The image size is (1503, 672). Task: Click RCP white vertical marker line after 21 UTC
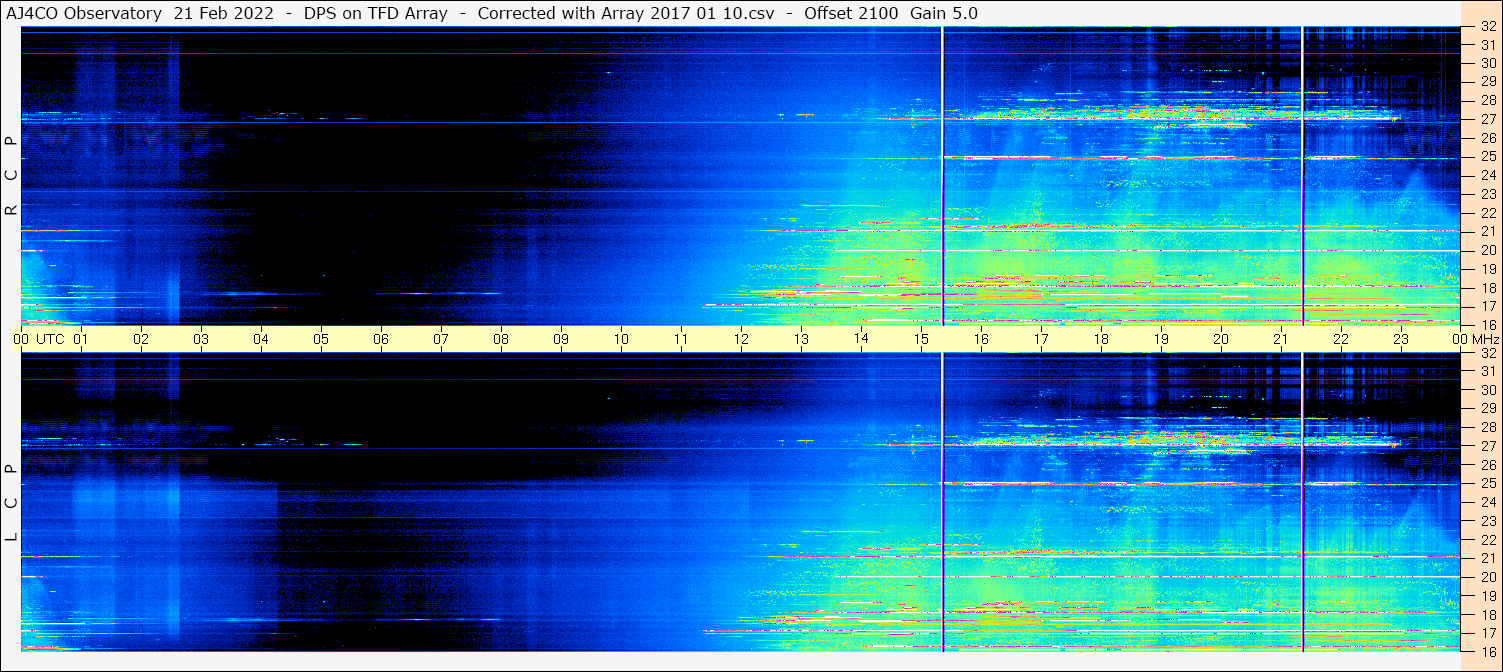pos(1303,176)
